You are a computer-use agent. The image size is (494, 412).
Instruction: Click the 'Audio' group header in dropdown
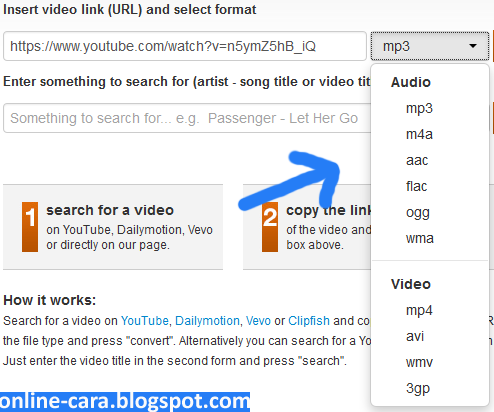coord(411,82)
